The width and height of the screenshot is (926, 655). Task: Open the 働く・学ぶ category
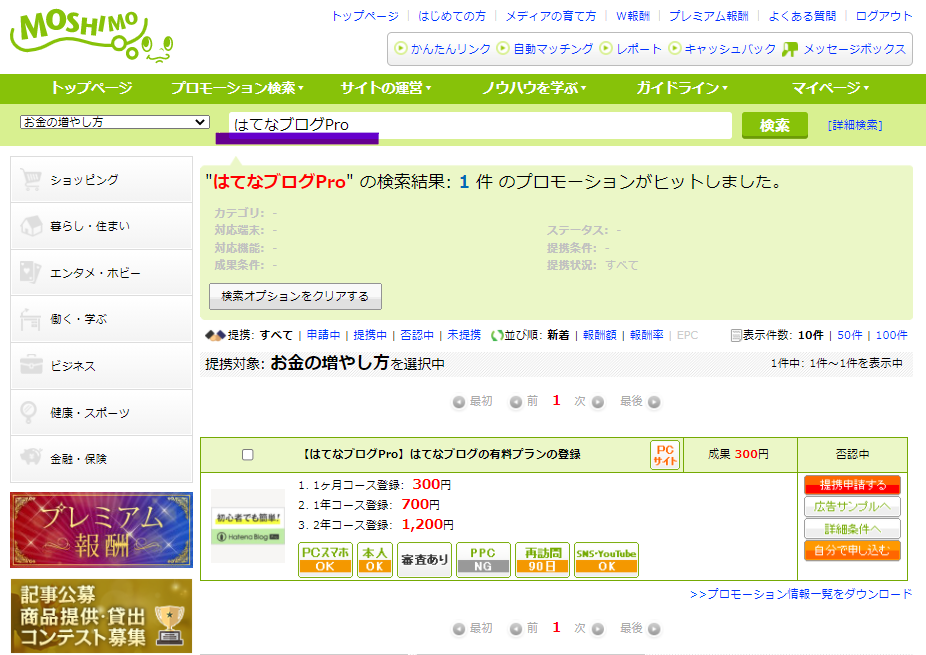102,319
